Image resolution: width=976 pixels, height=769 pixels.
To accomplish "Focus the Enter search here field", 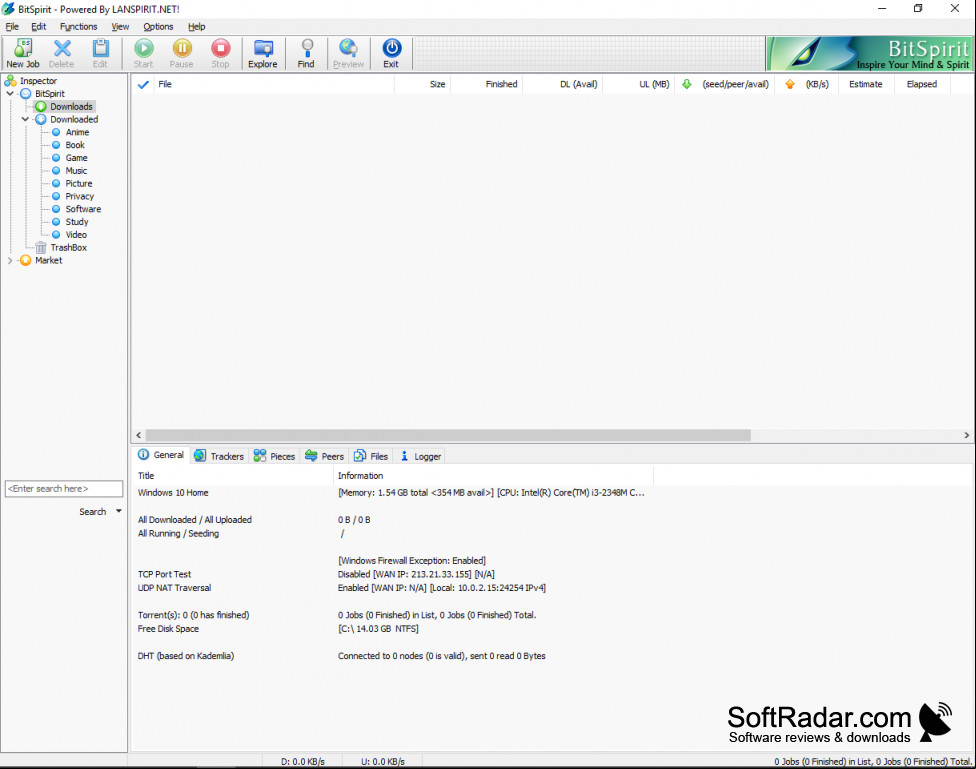I will click(64, 489).
